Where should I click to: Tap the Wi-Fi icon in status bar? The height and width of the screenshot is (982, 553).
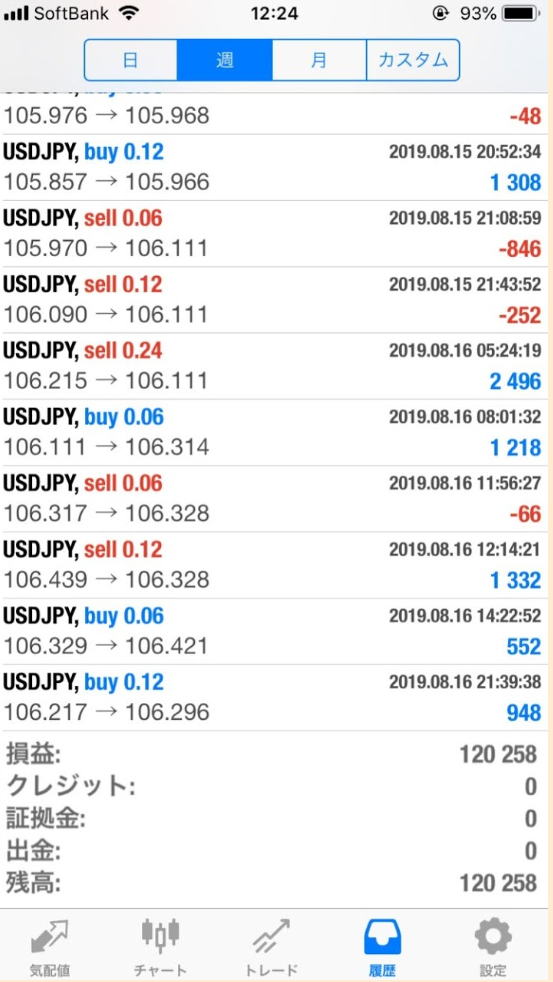click(128, 13)
